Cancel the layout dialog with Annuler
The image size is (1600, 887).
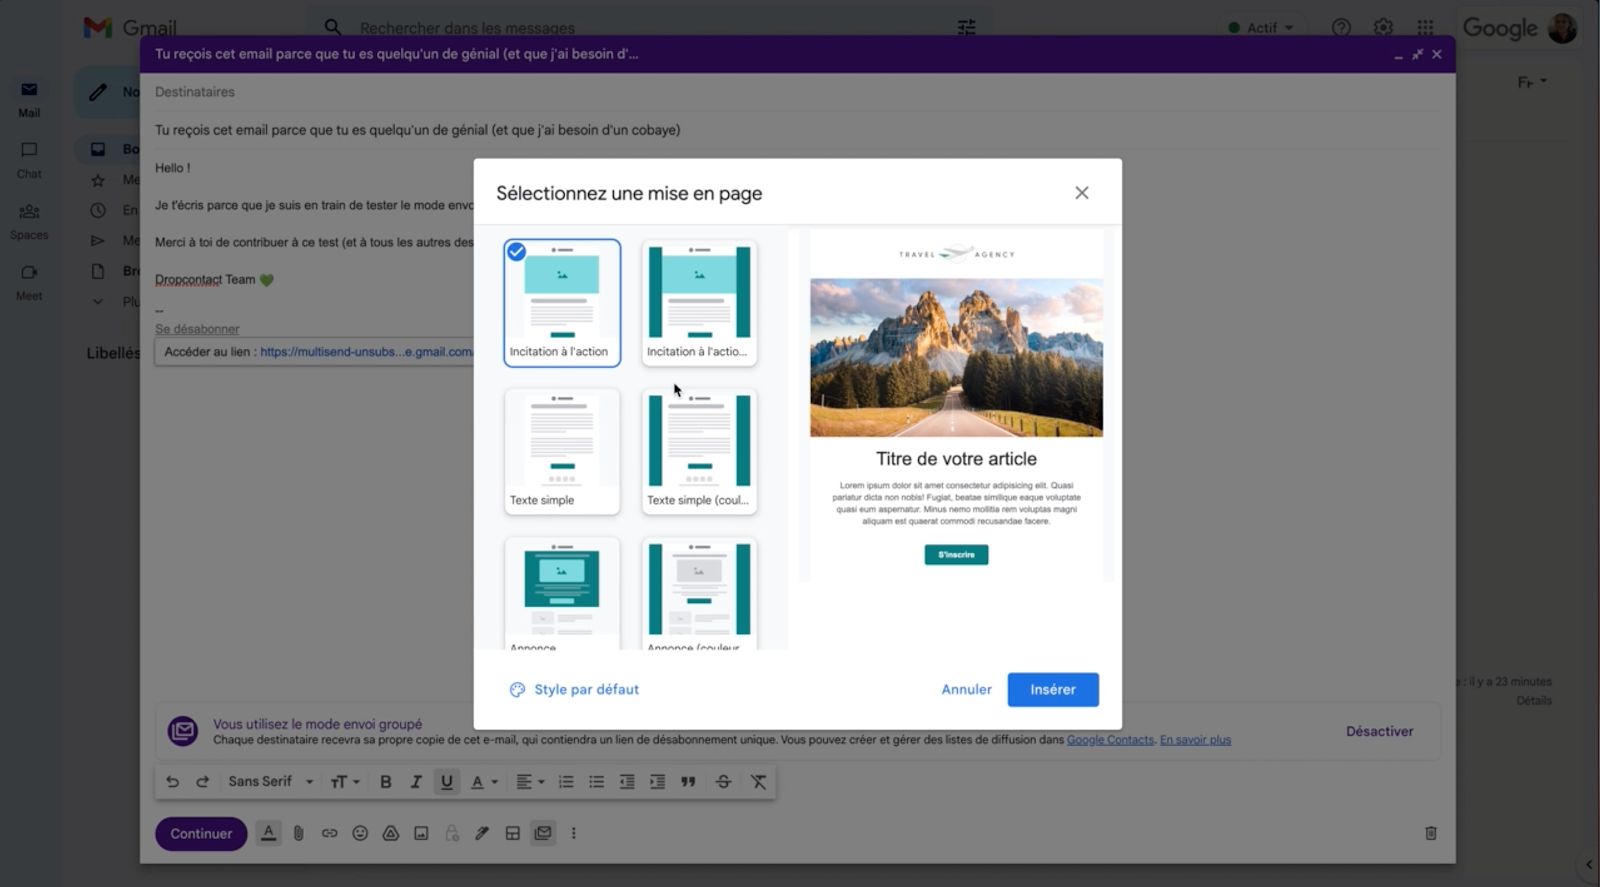click(x=966, y=690)
